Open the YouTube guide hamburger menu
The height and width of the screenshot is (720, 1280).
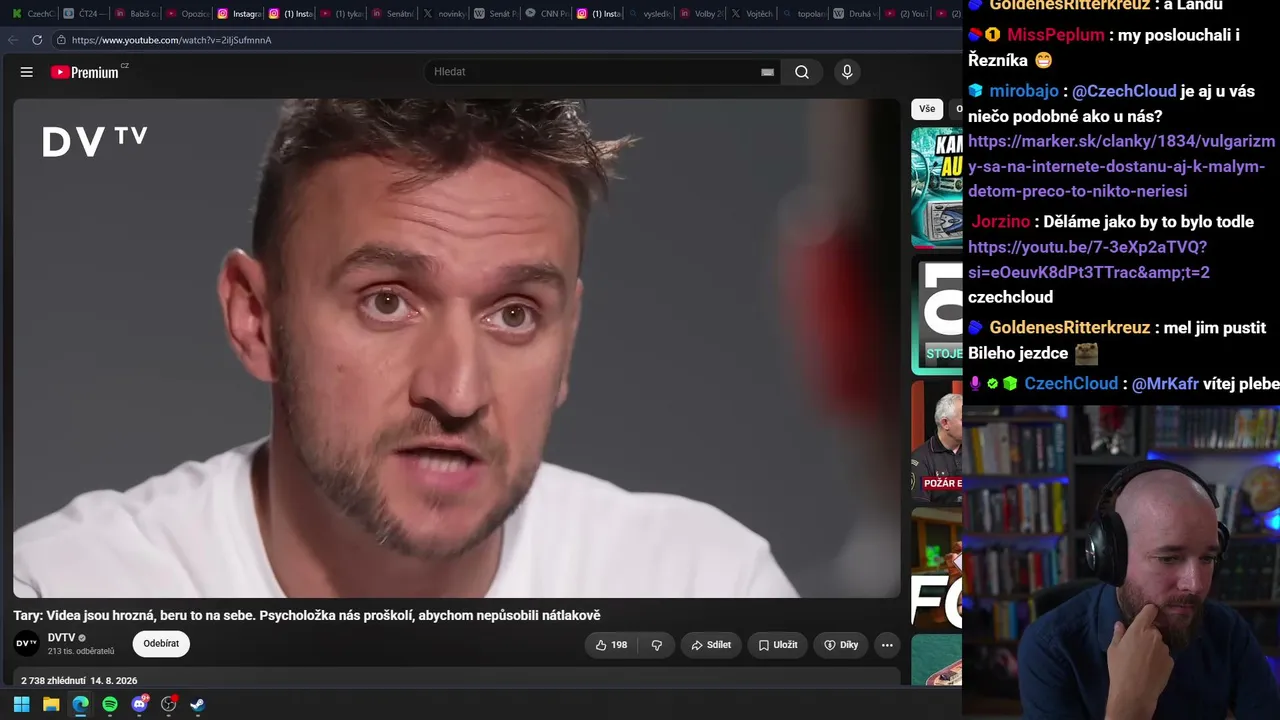click(27, 72)
